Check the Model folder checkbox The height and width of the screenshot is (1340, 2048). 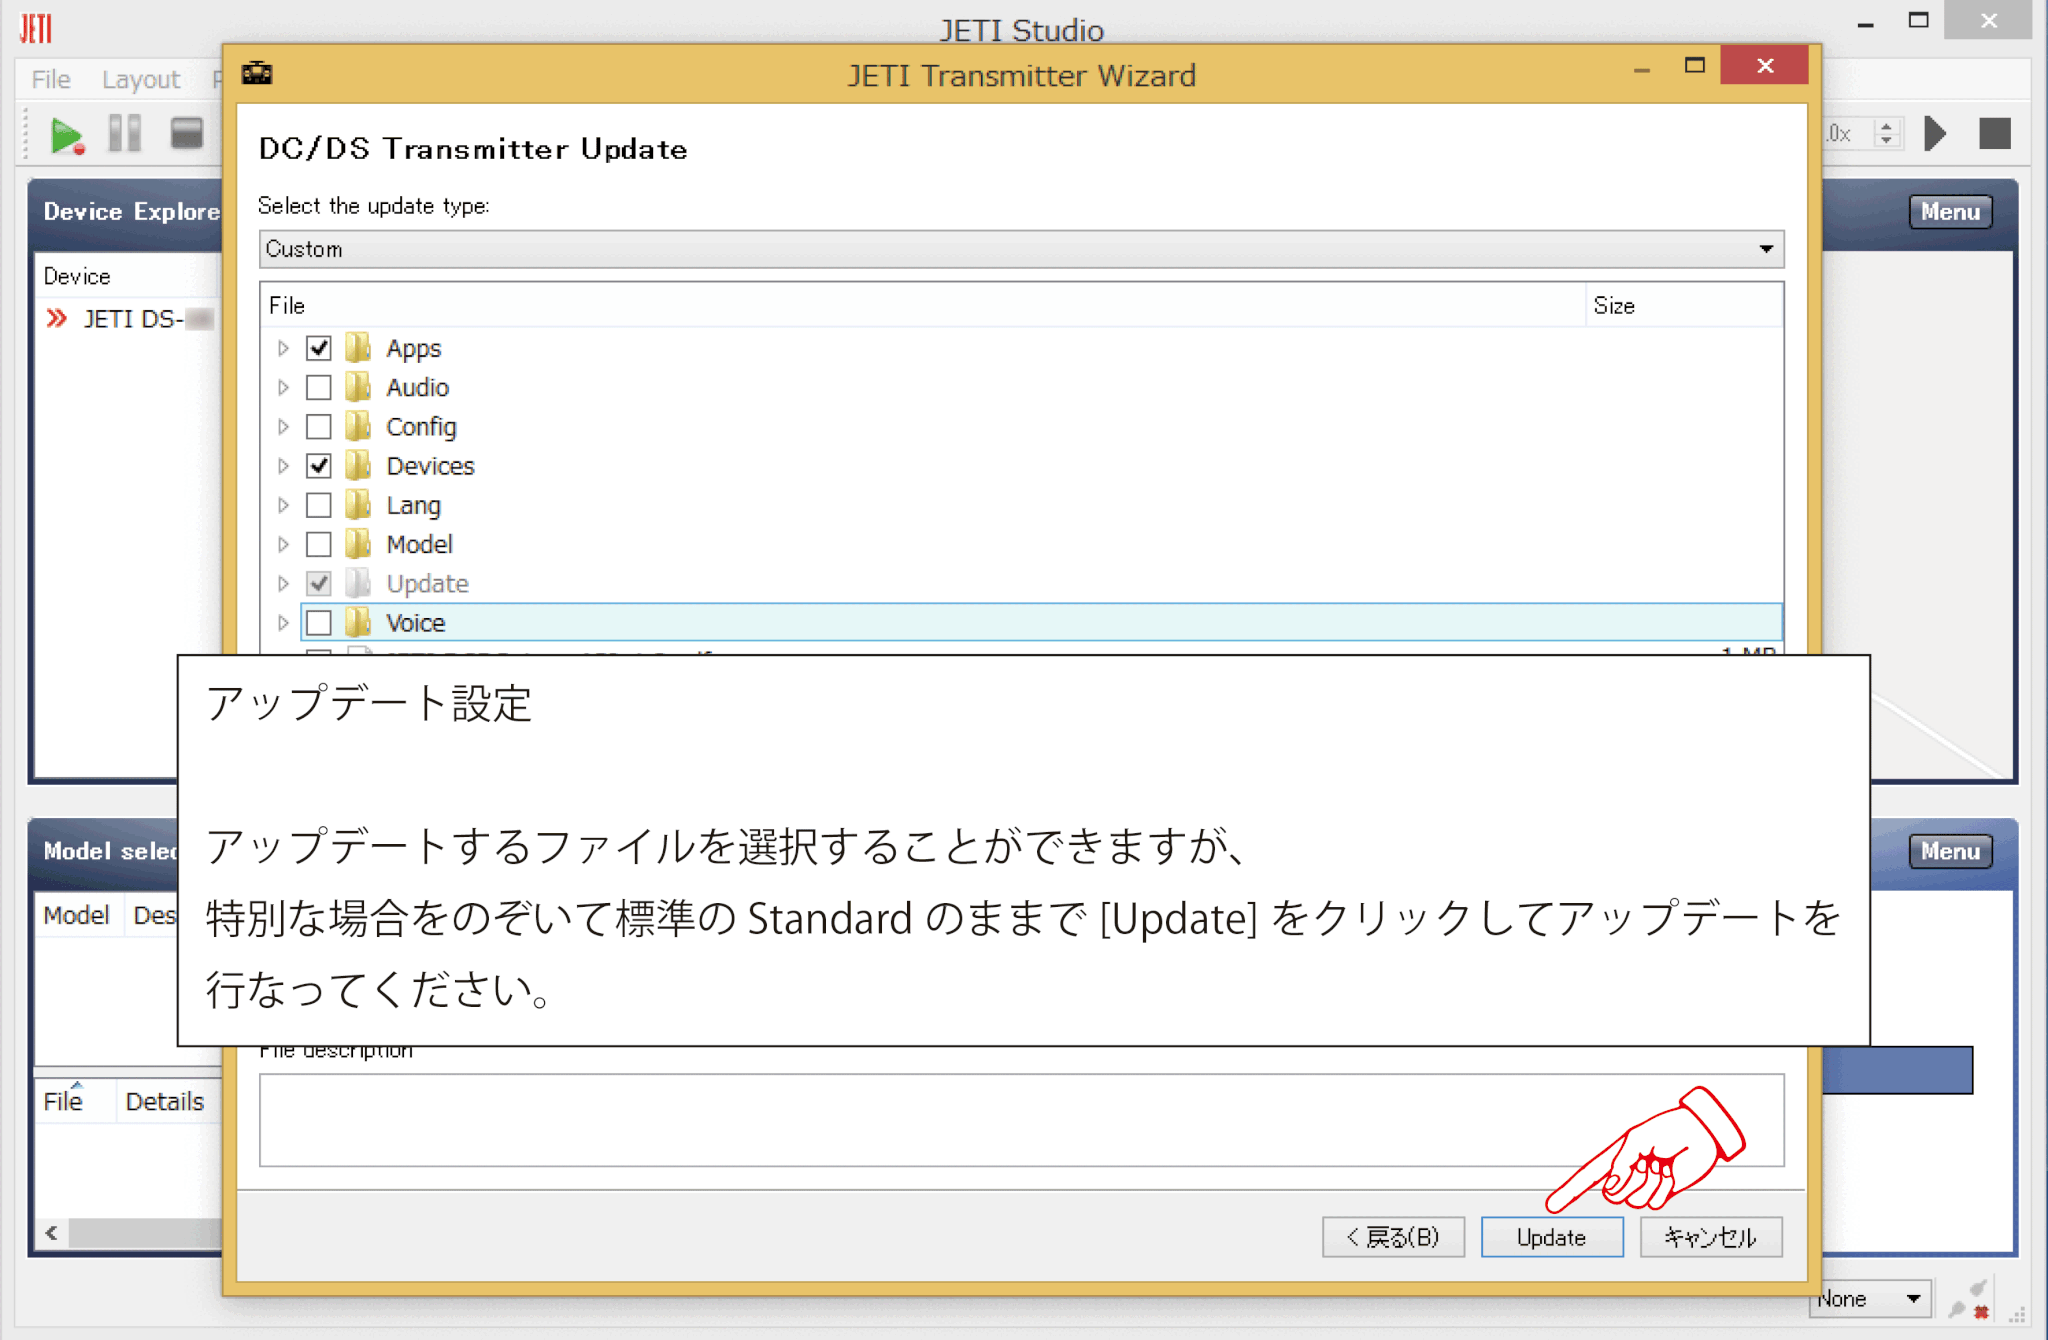tap(319, 544)
